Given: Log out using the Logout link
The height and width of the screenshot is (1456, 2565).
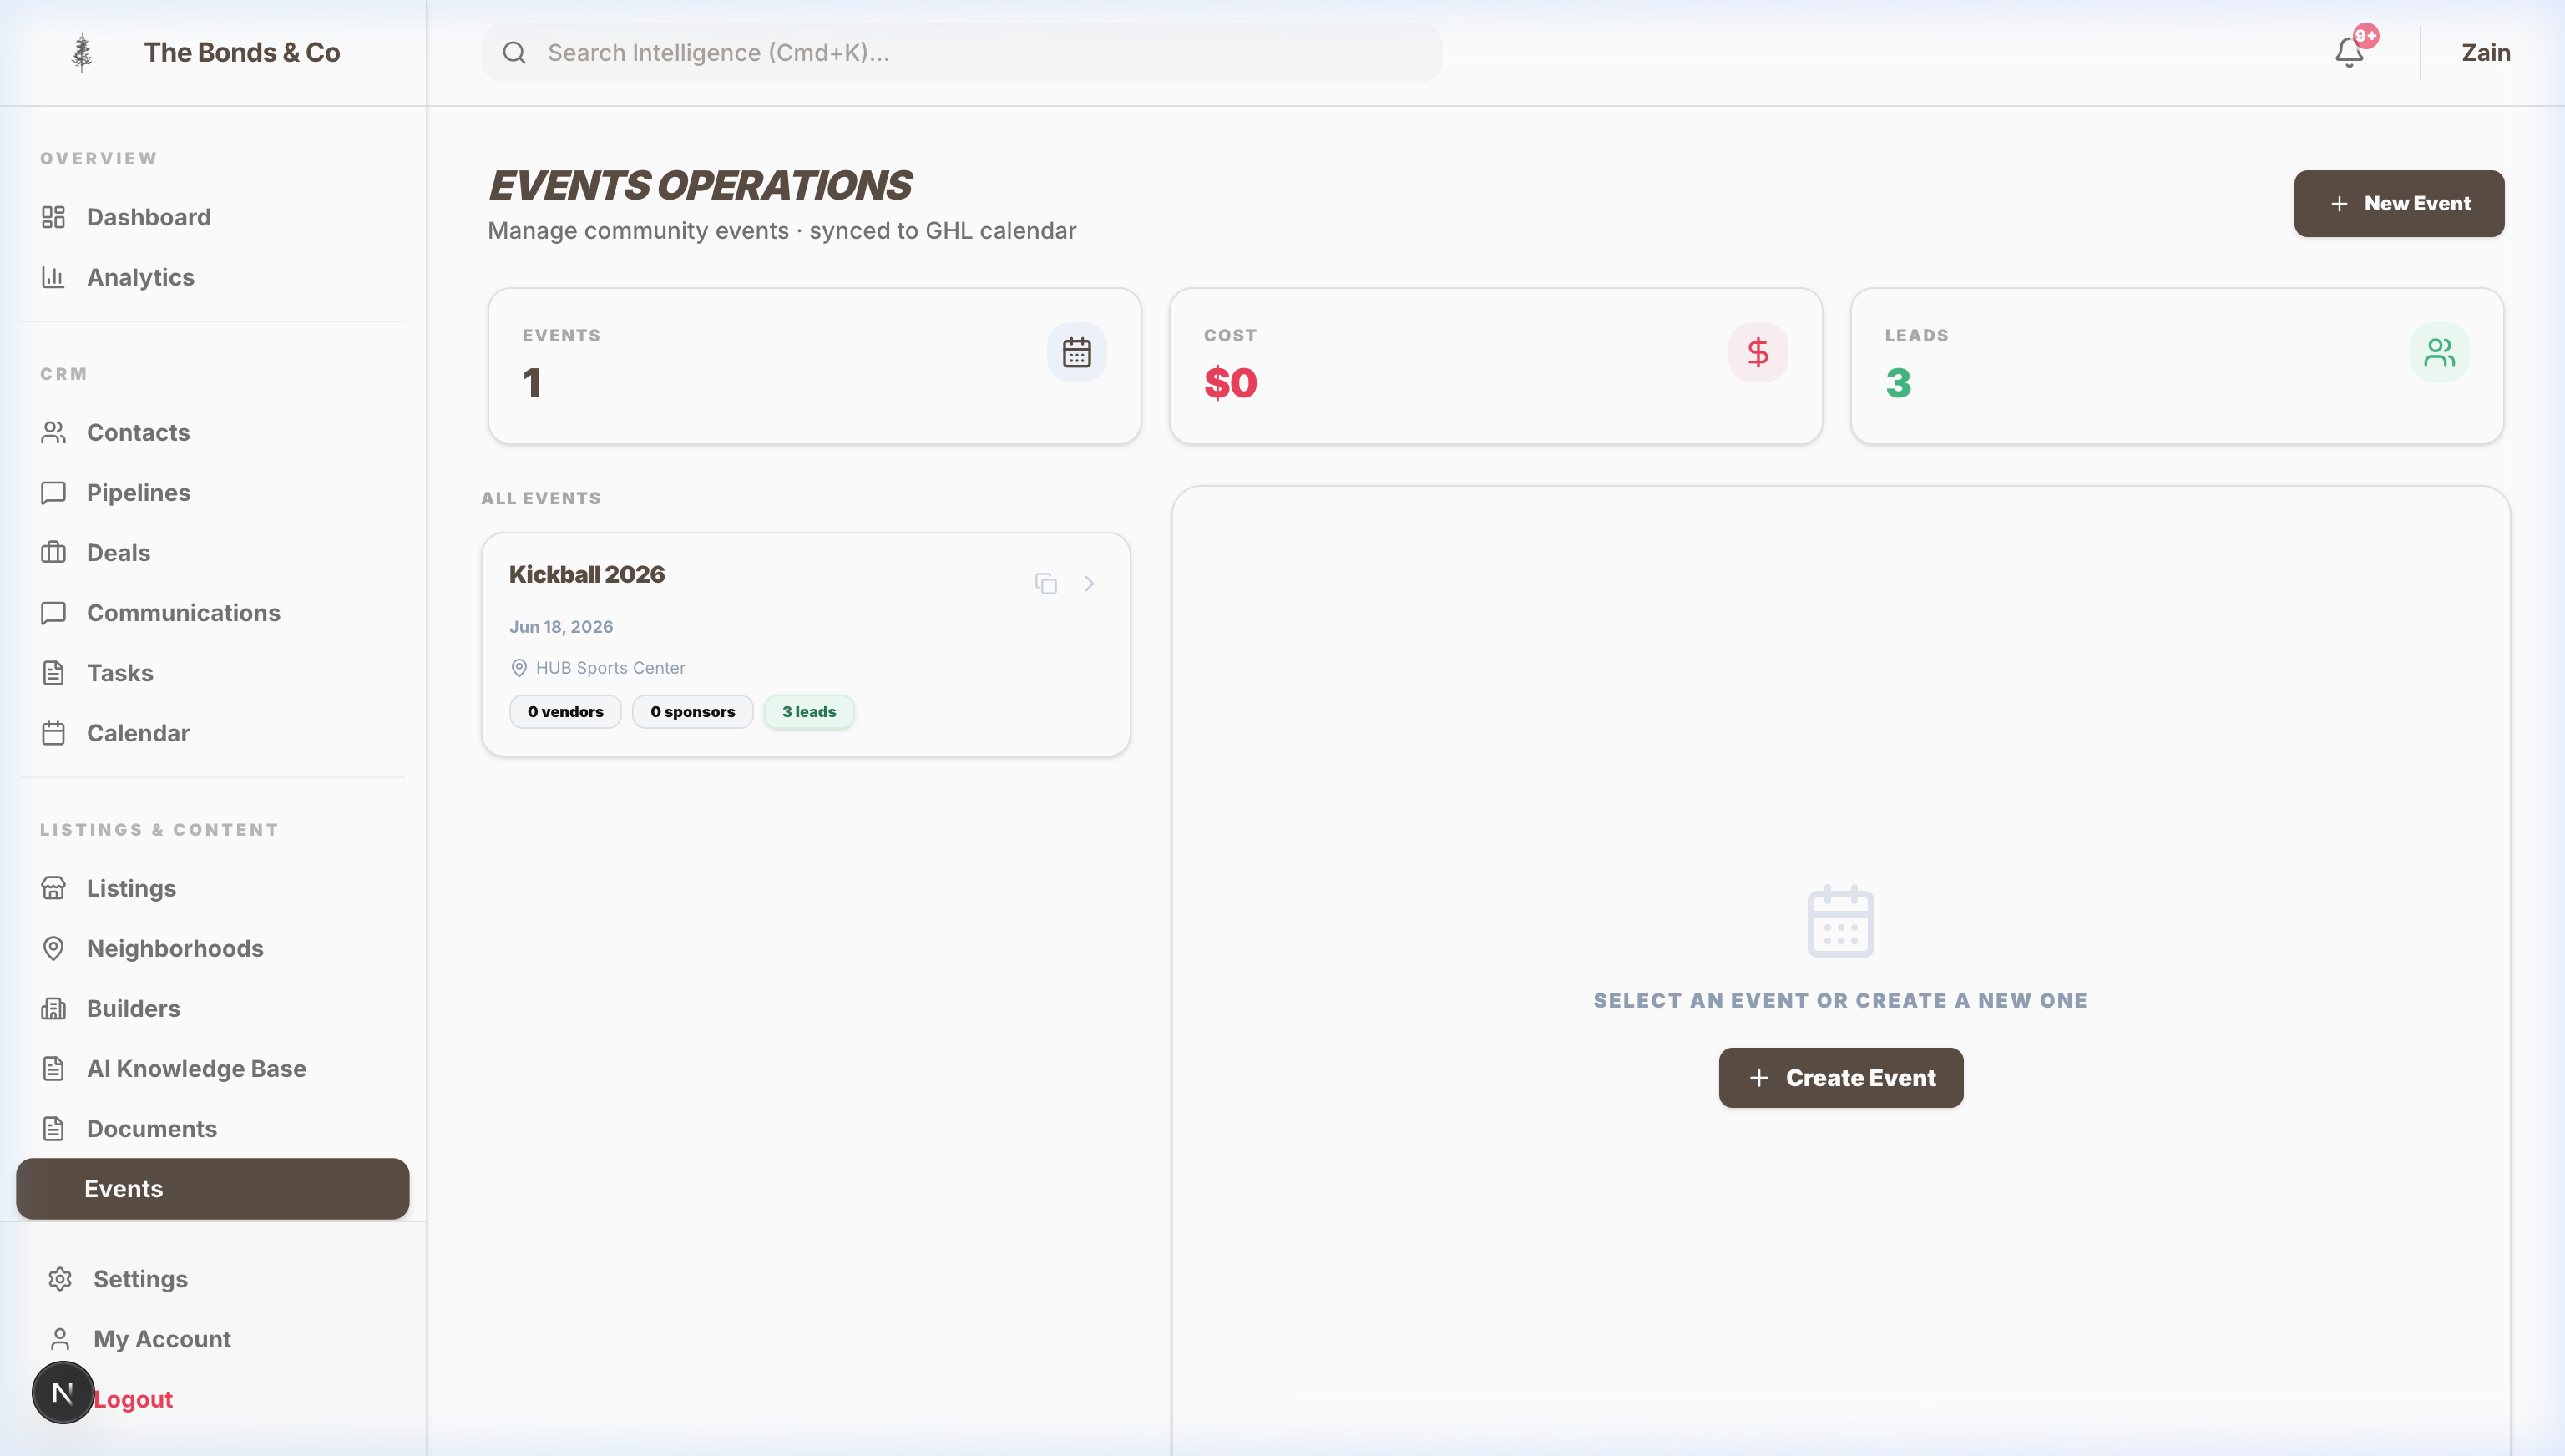Looking at the screenshot, I should click(133, 1398).
